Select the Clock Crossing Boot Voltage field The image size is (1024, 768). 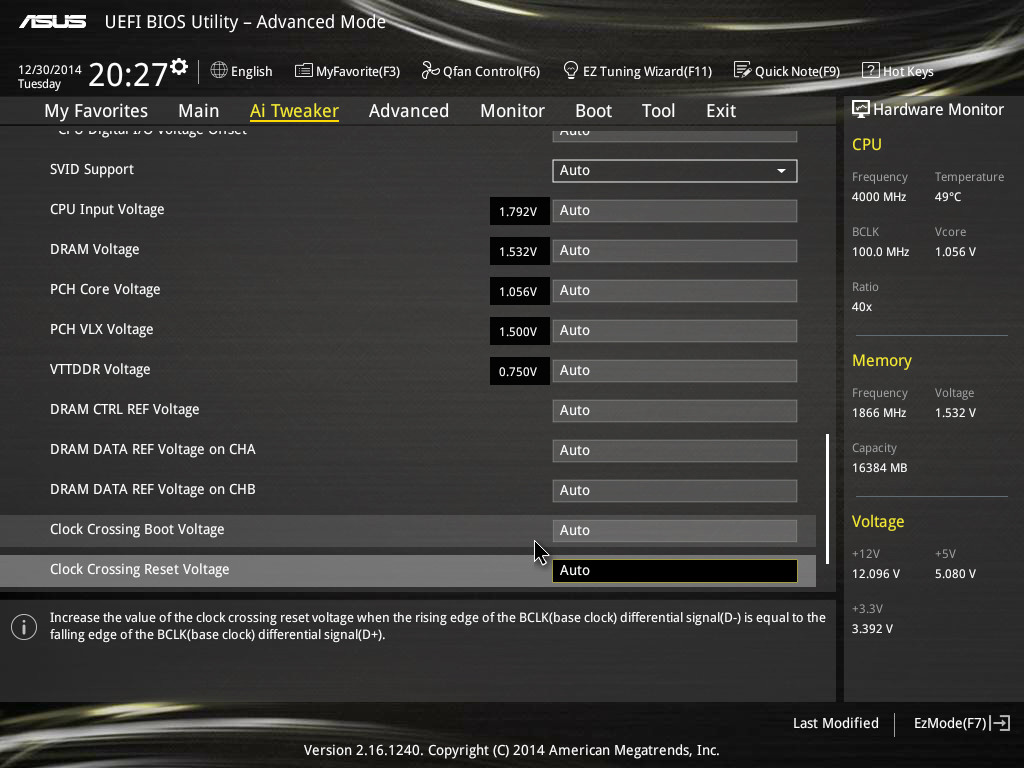pos(675,530)
